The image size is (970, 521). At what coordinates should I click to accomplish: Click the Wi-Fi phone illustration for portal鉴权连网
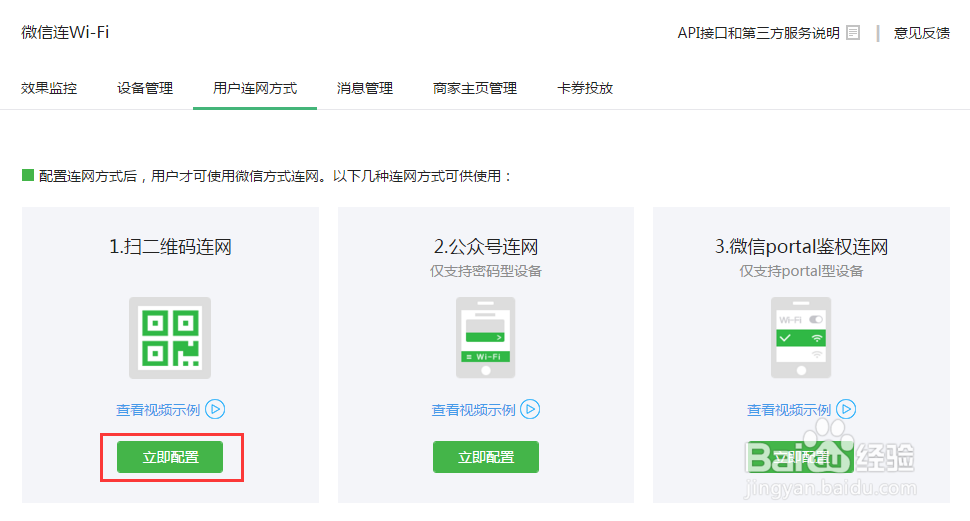tap(801, 338)
